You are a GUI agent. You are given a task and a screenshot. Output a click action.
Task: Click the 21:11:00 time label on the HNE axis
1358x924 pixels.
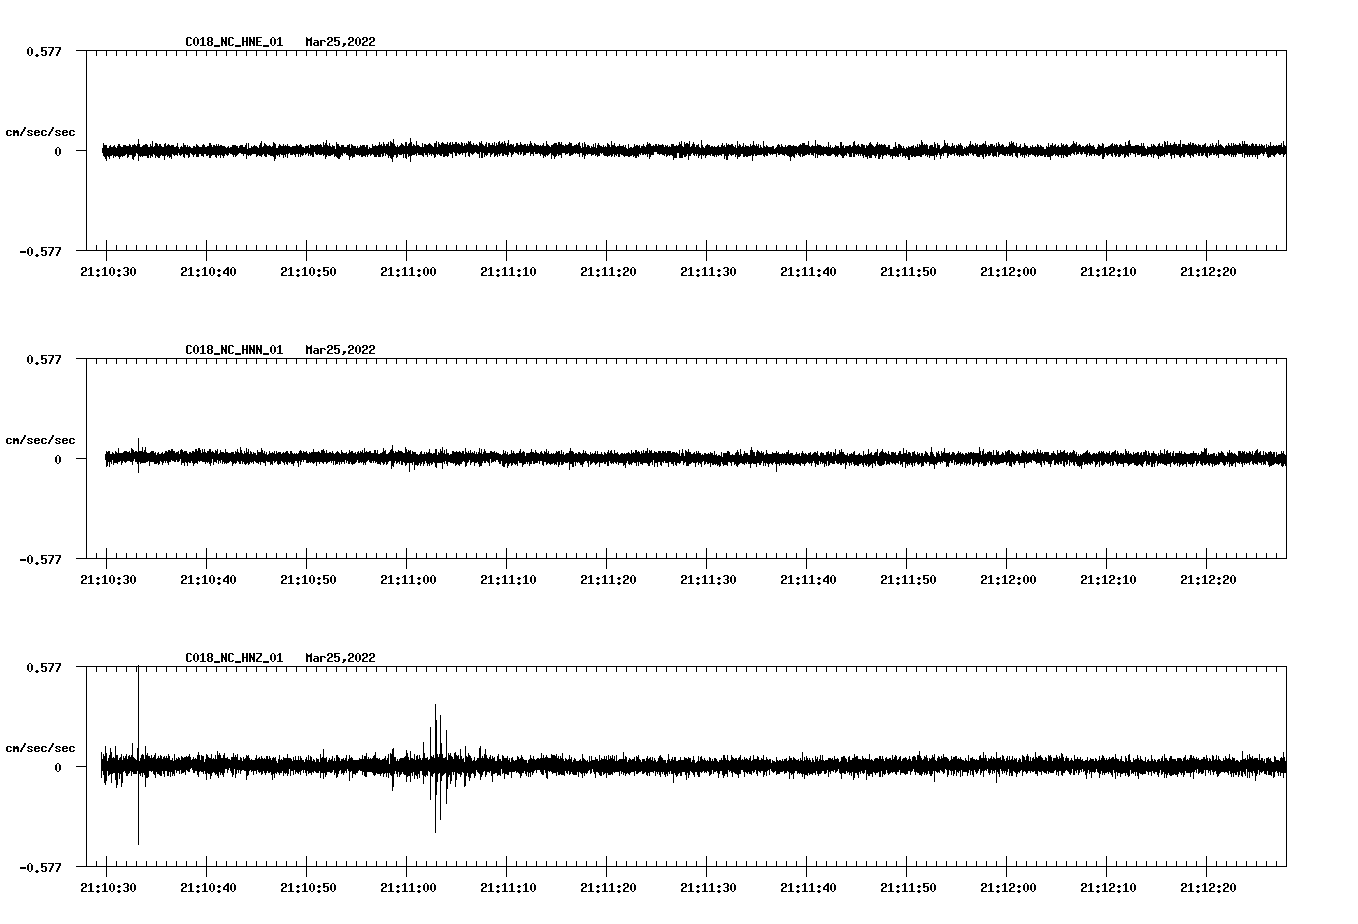click(x=408, y=272)
